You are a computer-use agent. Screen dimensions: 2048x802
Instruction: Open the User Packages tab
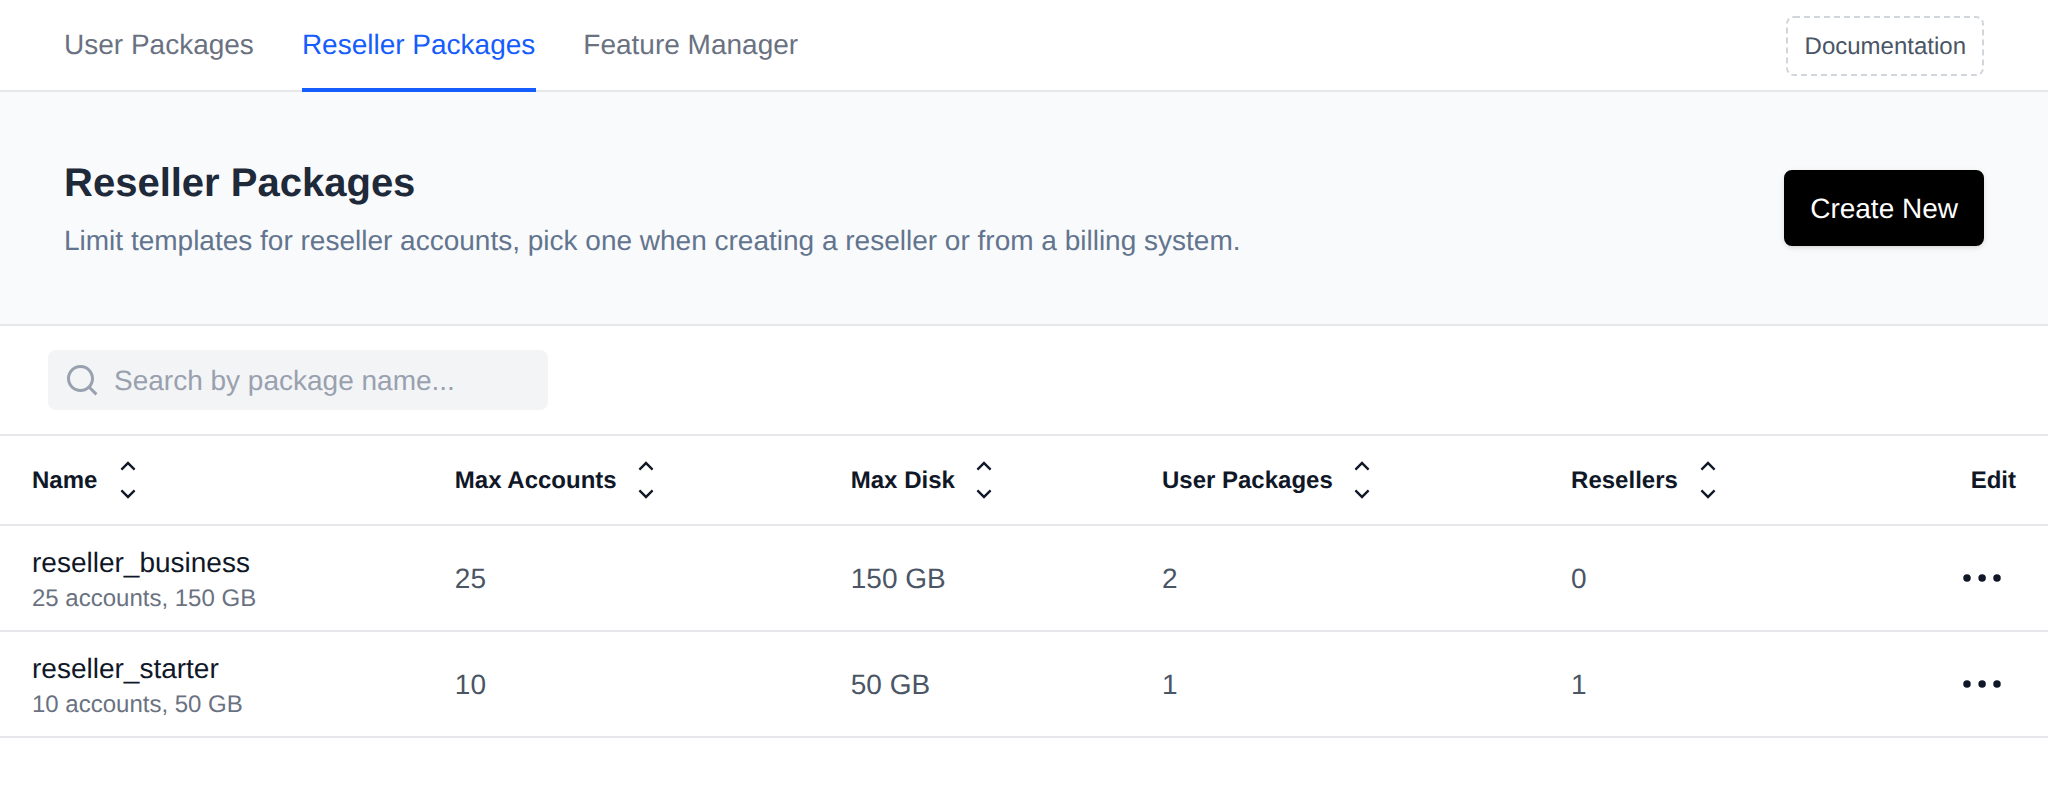(159, 45)
